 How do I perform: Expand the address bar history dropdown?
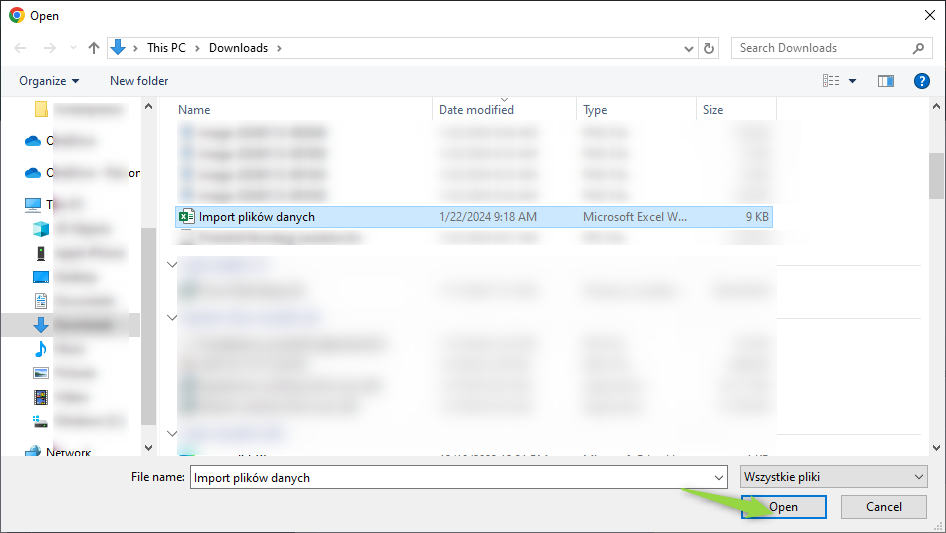689,48
